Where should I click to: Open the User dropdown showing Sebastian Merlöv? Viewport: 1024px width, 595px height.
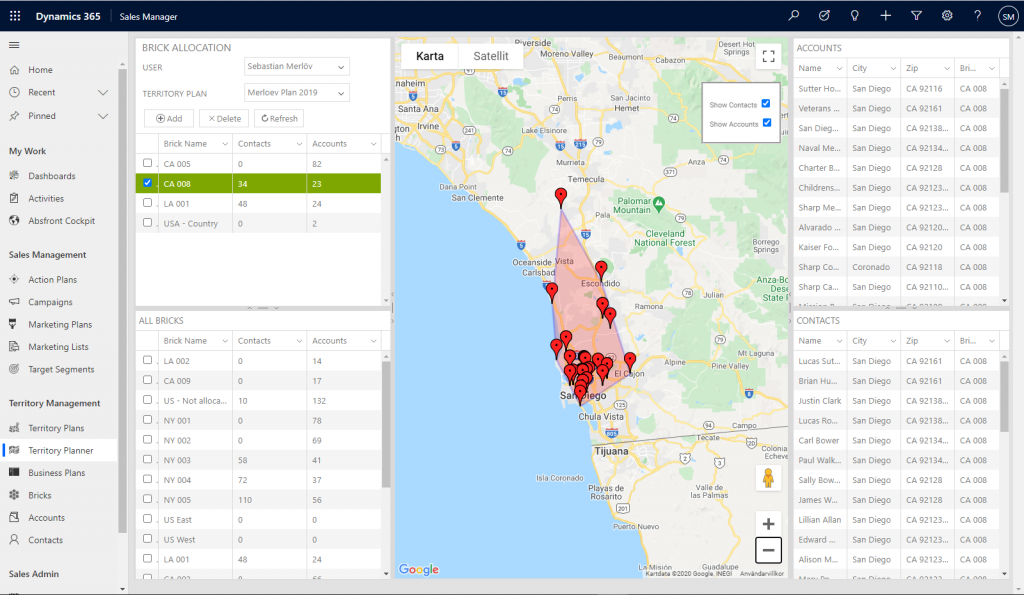(x=297, y=67)
